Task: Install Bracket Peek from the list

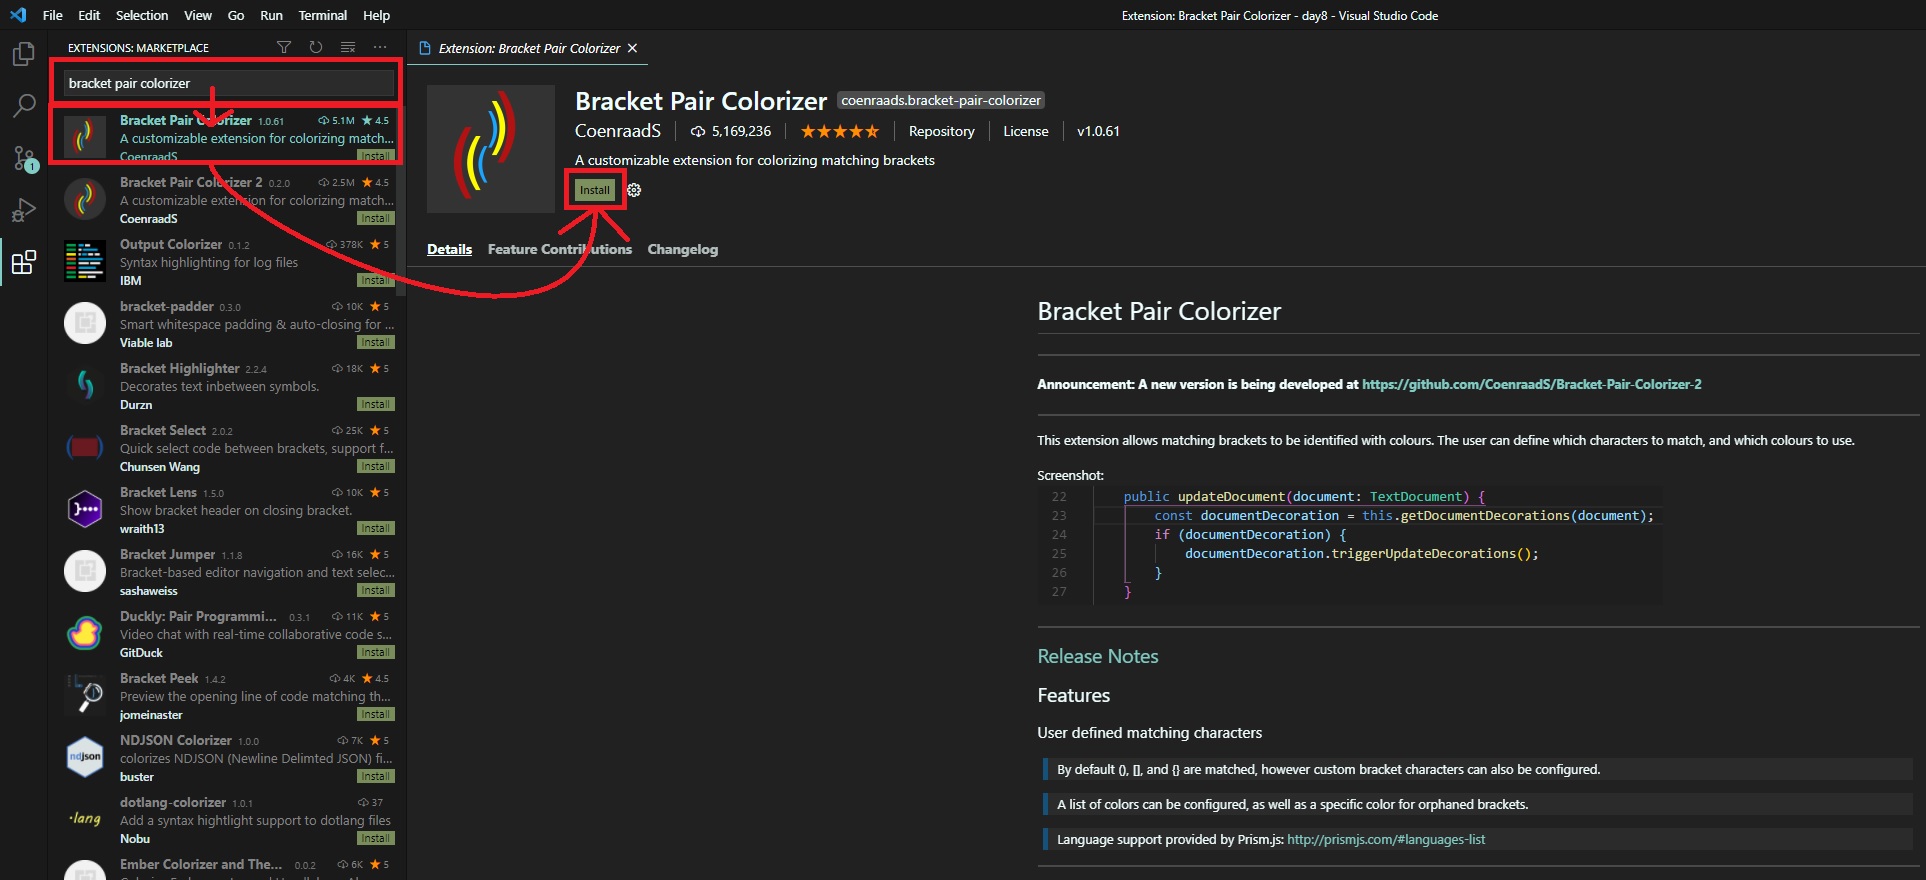Action: point(376,715)
